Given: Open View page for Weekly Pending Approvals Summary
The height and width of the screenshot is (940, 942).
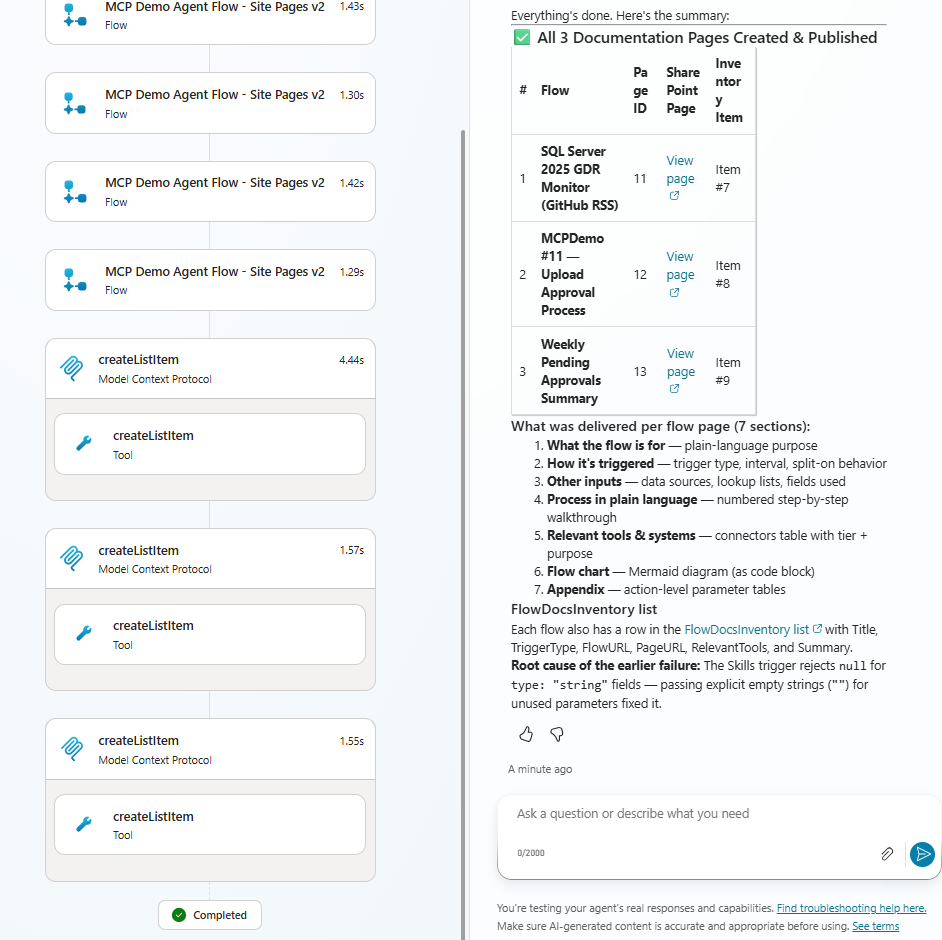Looking at the screenshot, I should pos(679,362).
